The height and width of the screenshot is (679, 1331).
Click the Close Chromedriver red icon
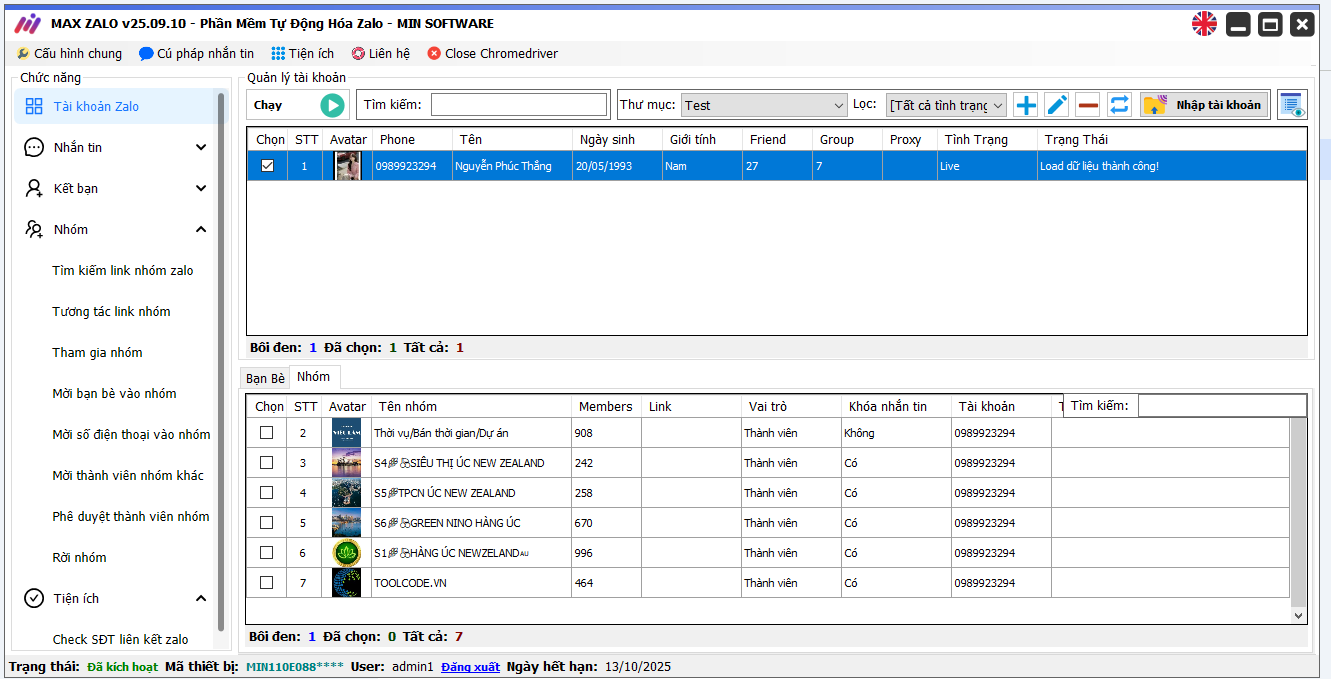click(x=434, y=54)
